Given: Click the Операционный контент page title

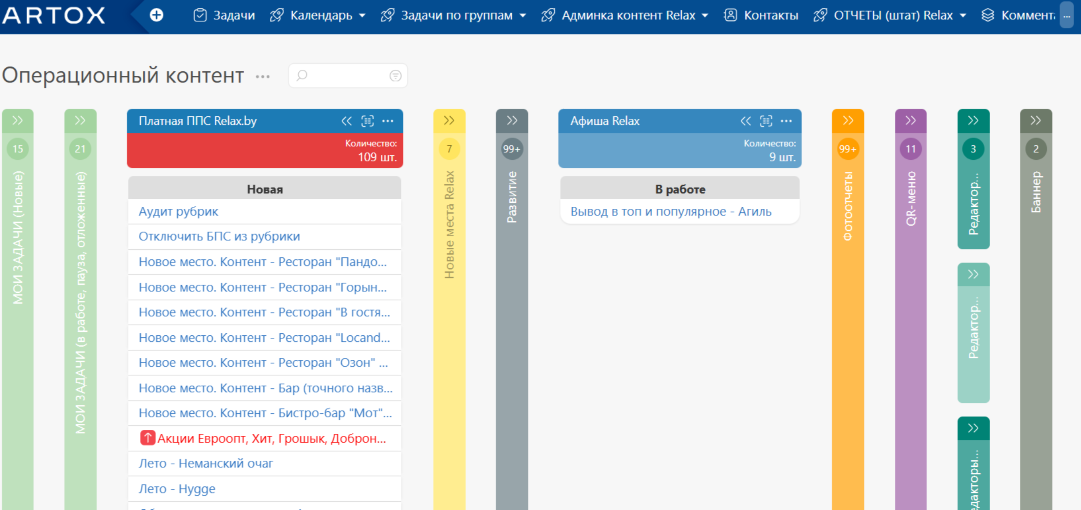Looking at the screenshot, I should click(x=123, y=76).
